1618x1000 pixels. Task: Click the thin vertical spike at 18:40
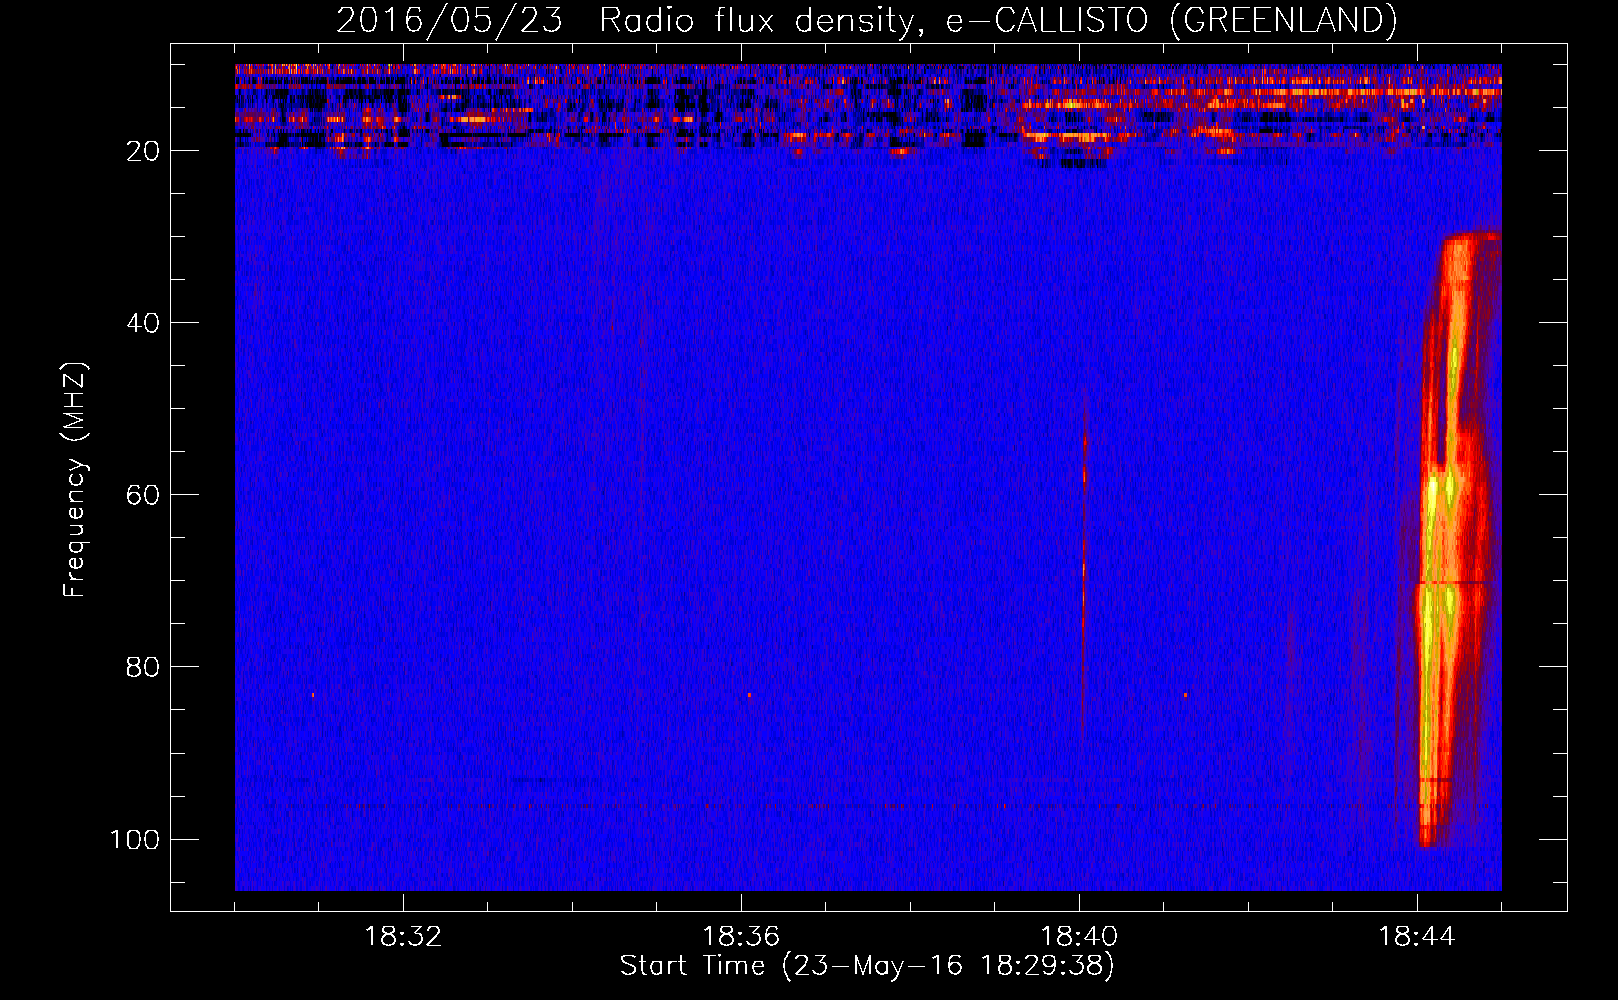pos(1084,570)
